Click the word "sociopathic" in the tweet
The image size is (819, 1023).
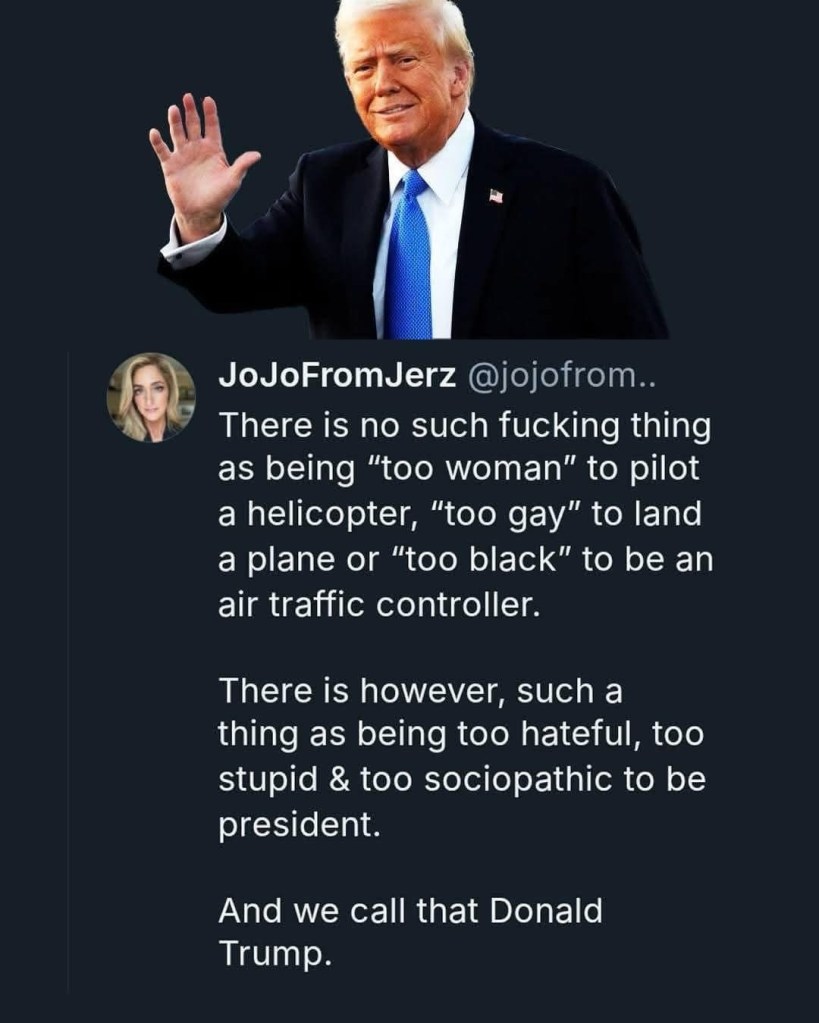pyautogui.click(x=518, y=779)
